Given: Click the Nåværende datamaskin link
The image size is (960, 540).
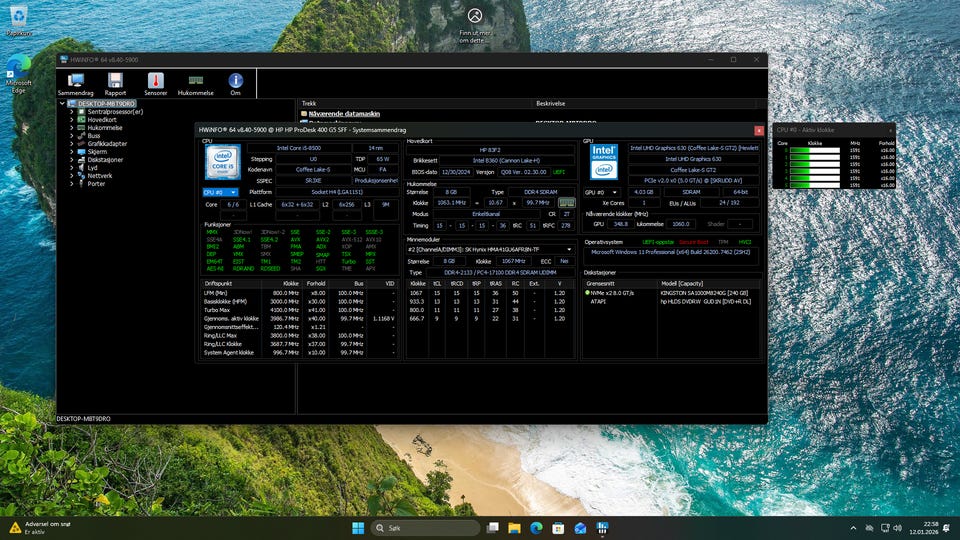Looking at the screenshot, I should [343, 113].
